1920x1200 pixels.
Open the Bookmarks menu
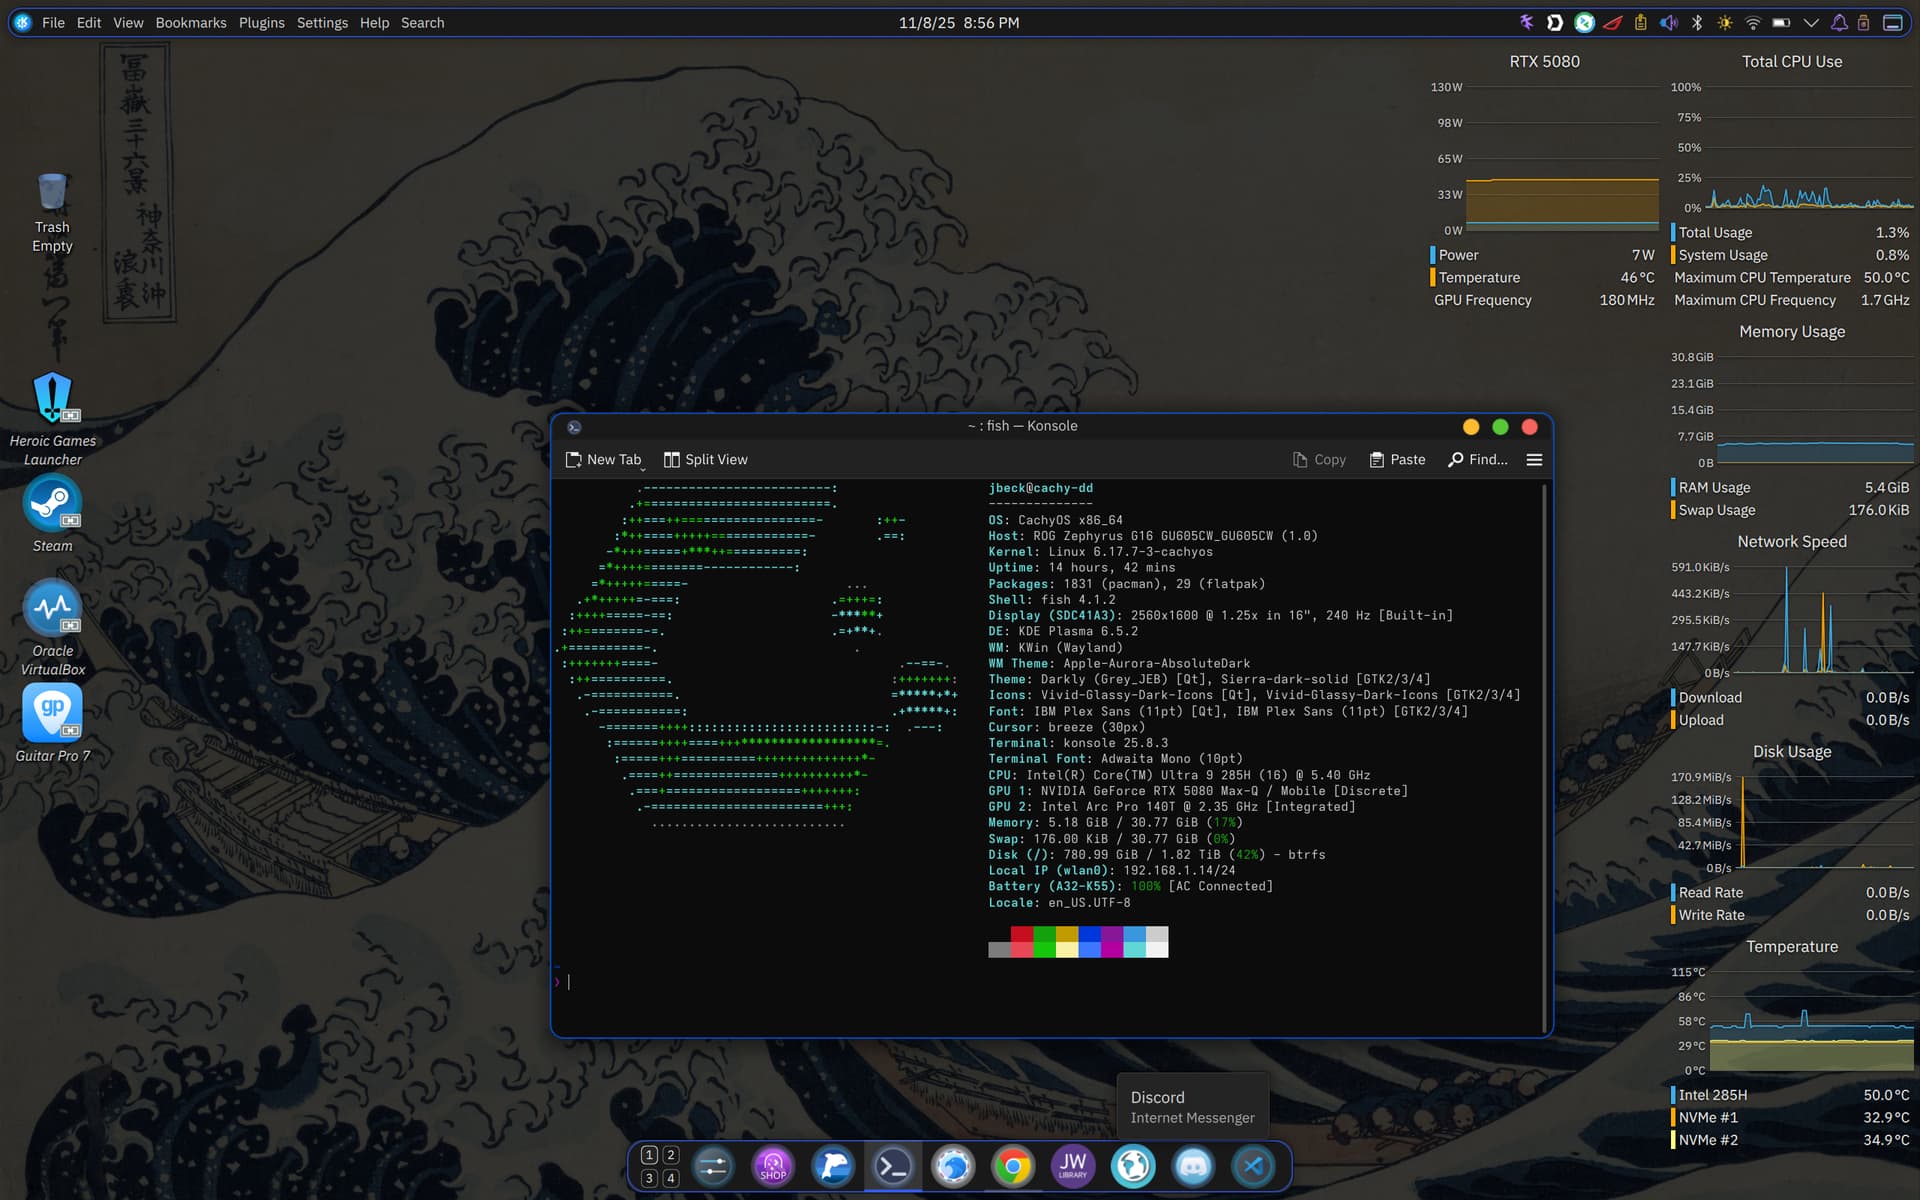coord(190,22)
